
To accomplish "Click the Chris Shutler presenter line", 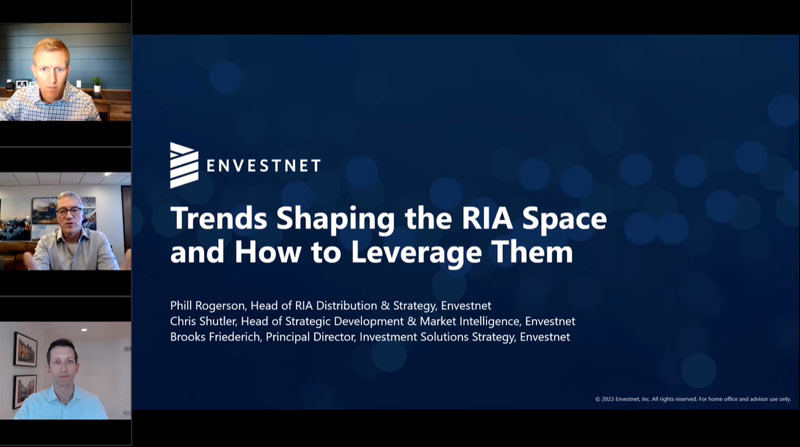I will pos(372,321).
